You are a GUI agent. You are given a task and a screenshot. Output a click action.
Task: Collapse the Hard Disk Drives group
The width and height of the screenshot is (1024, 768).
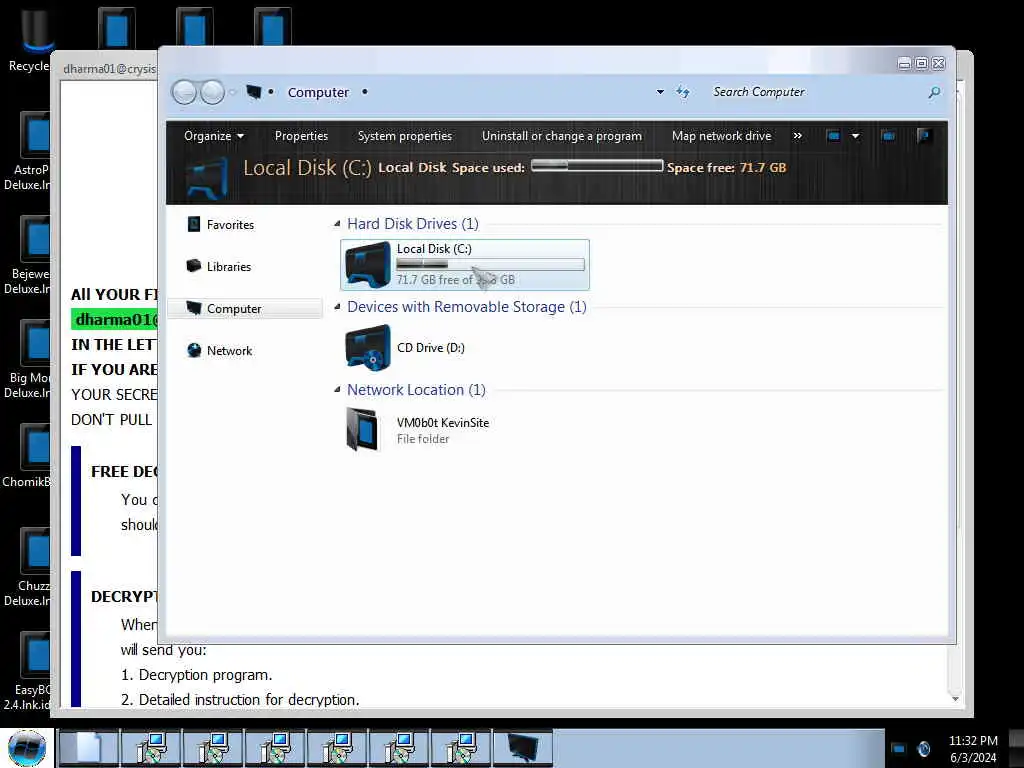(x=337, y=224)
